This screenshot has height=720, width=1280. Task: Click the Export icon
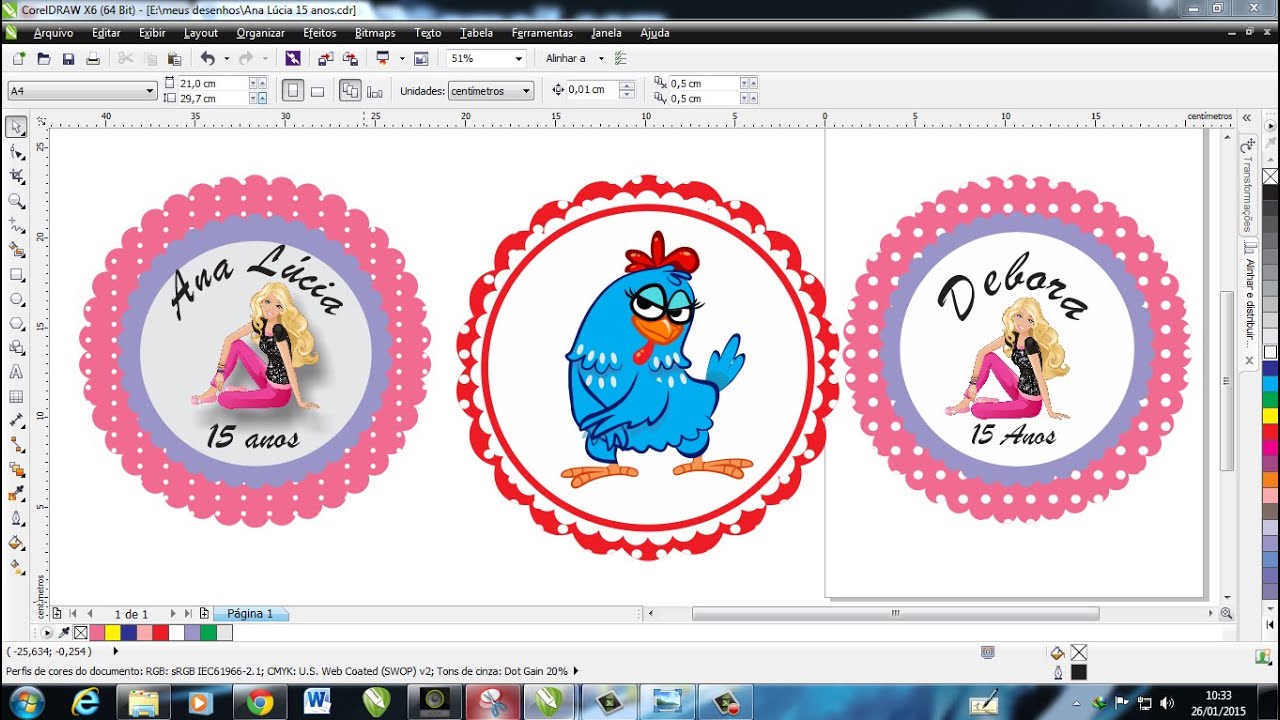(350, 59)
